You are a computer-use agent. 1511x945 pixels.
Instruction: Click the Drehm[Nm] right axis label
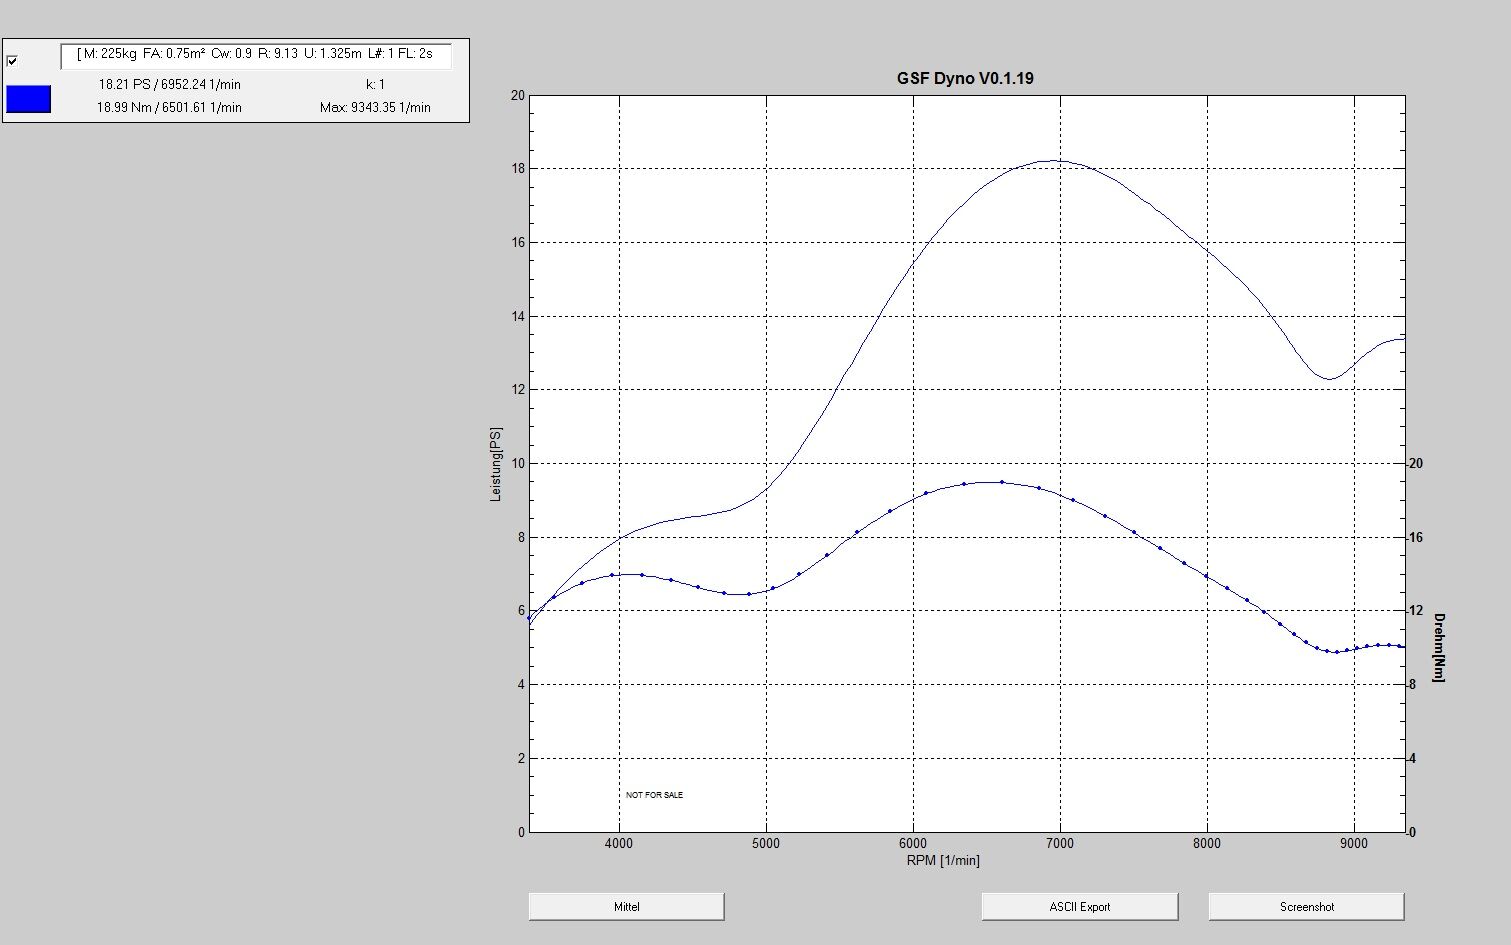[x=1438, y=647]
